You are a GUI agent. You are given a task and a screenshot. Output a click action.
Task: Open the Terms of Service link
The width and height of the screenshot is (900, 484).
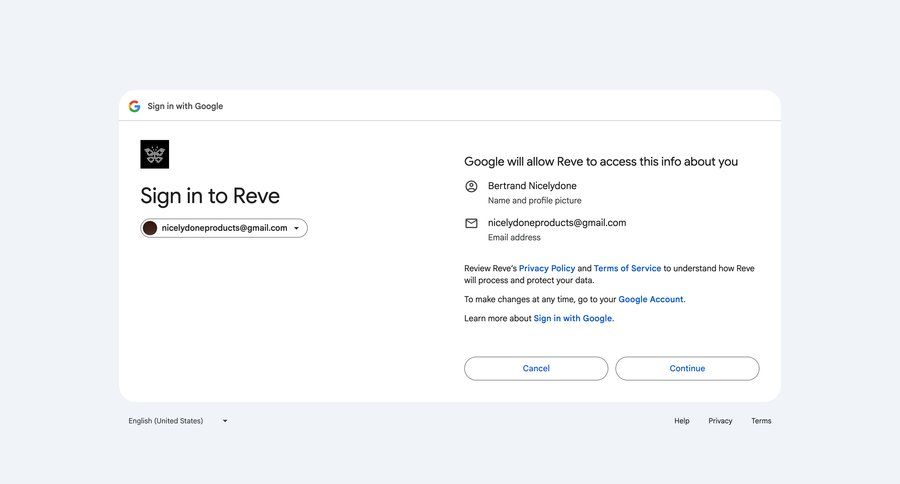[627, 268]
